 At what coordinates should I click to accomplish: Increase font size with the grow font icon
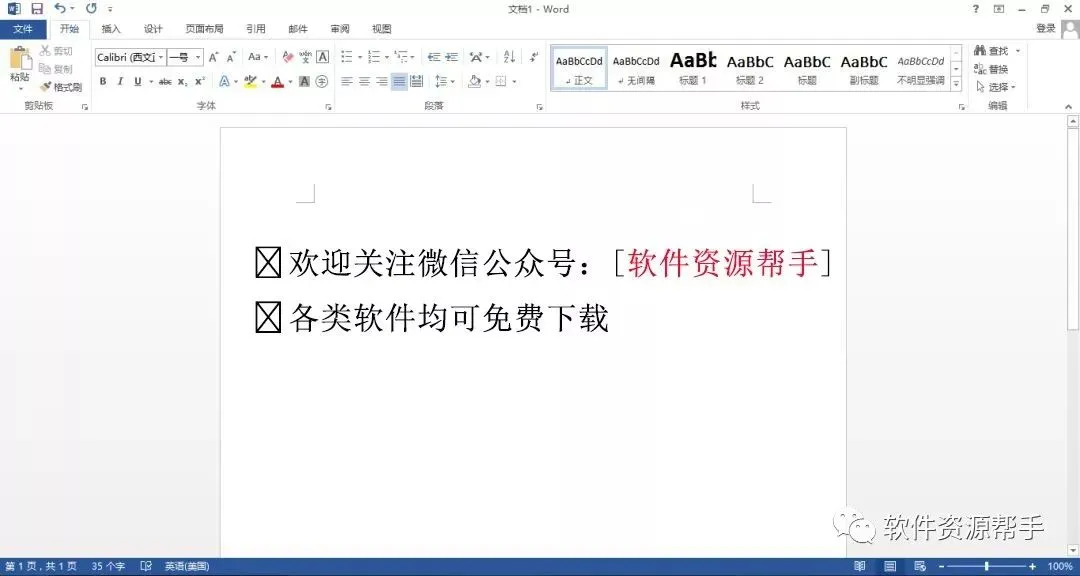214,57
